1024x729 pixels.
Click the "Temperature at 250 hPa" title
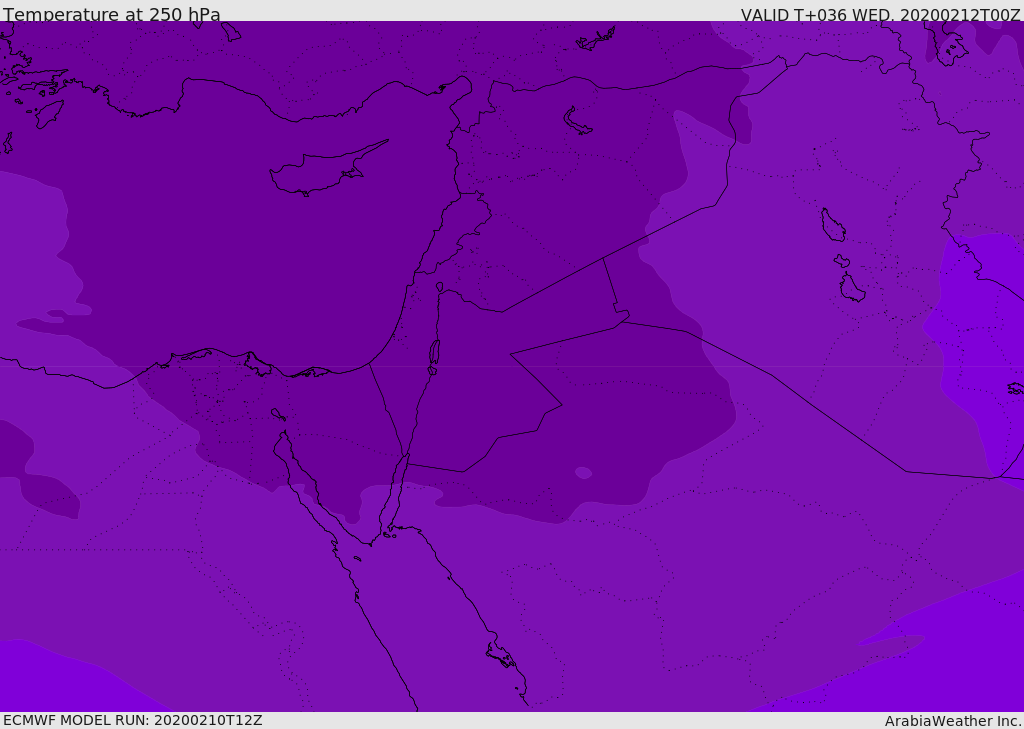(112, 15)
